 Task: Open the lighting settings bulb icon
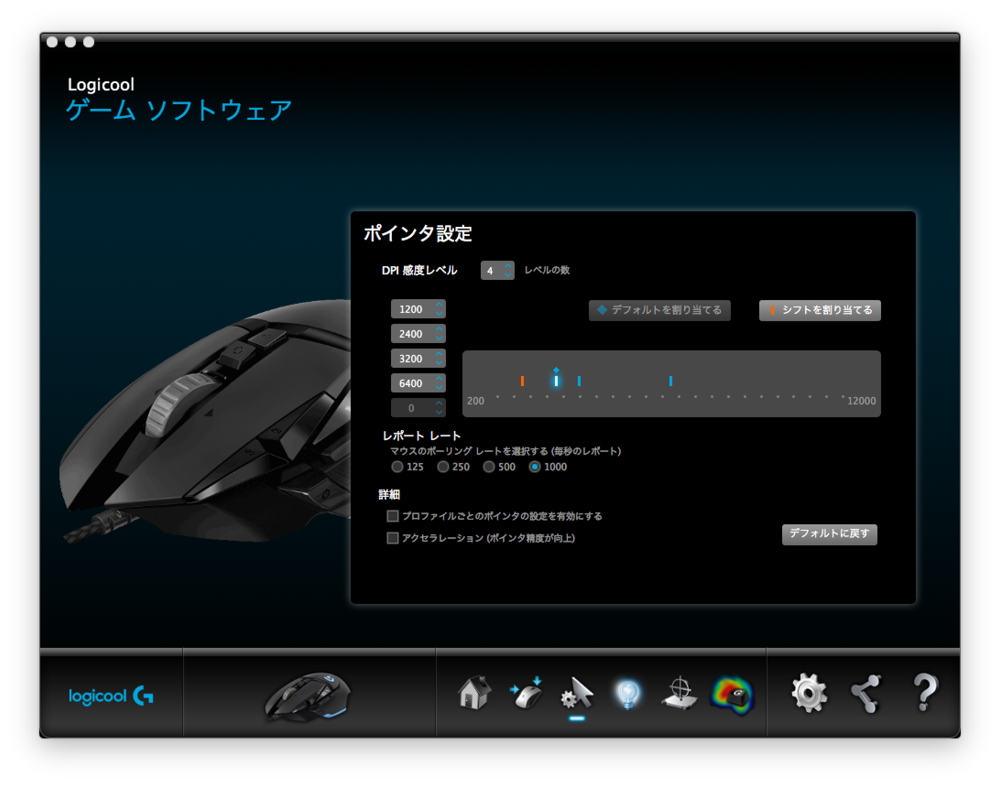coord(628,694)
